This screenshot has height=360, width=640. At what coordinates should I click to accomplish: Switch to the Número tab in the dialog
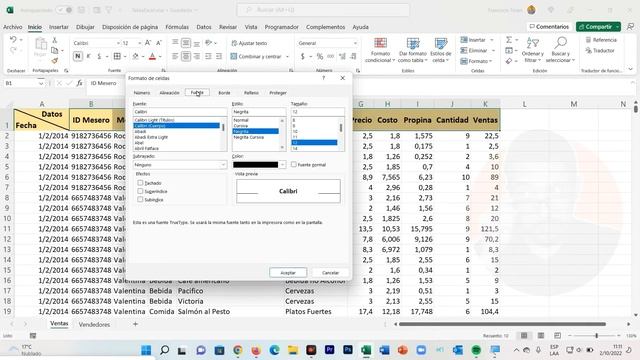coord(142,93)
